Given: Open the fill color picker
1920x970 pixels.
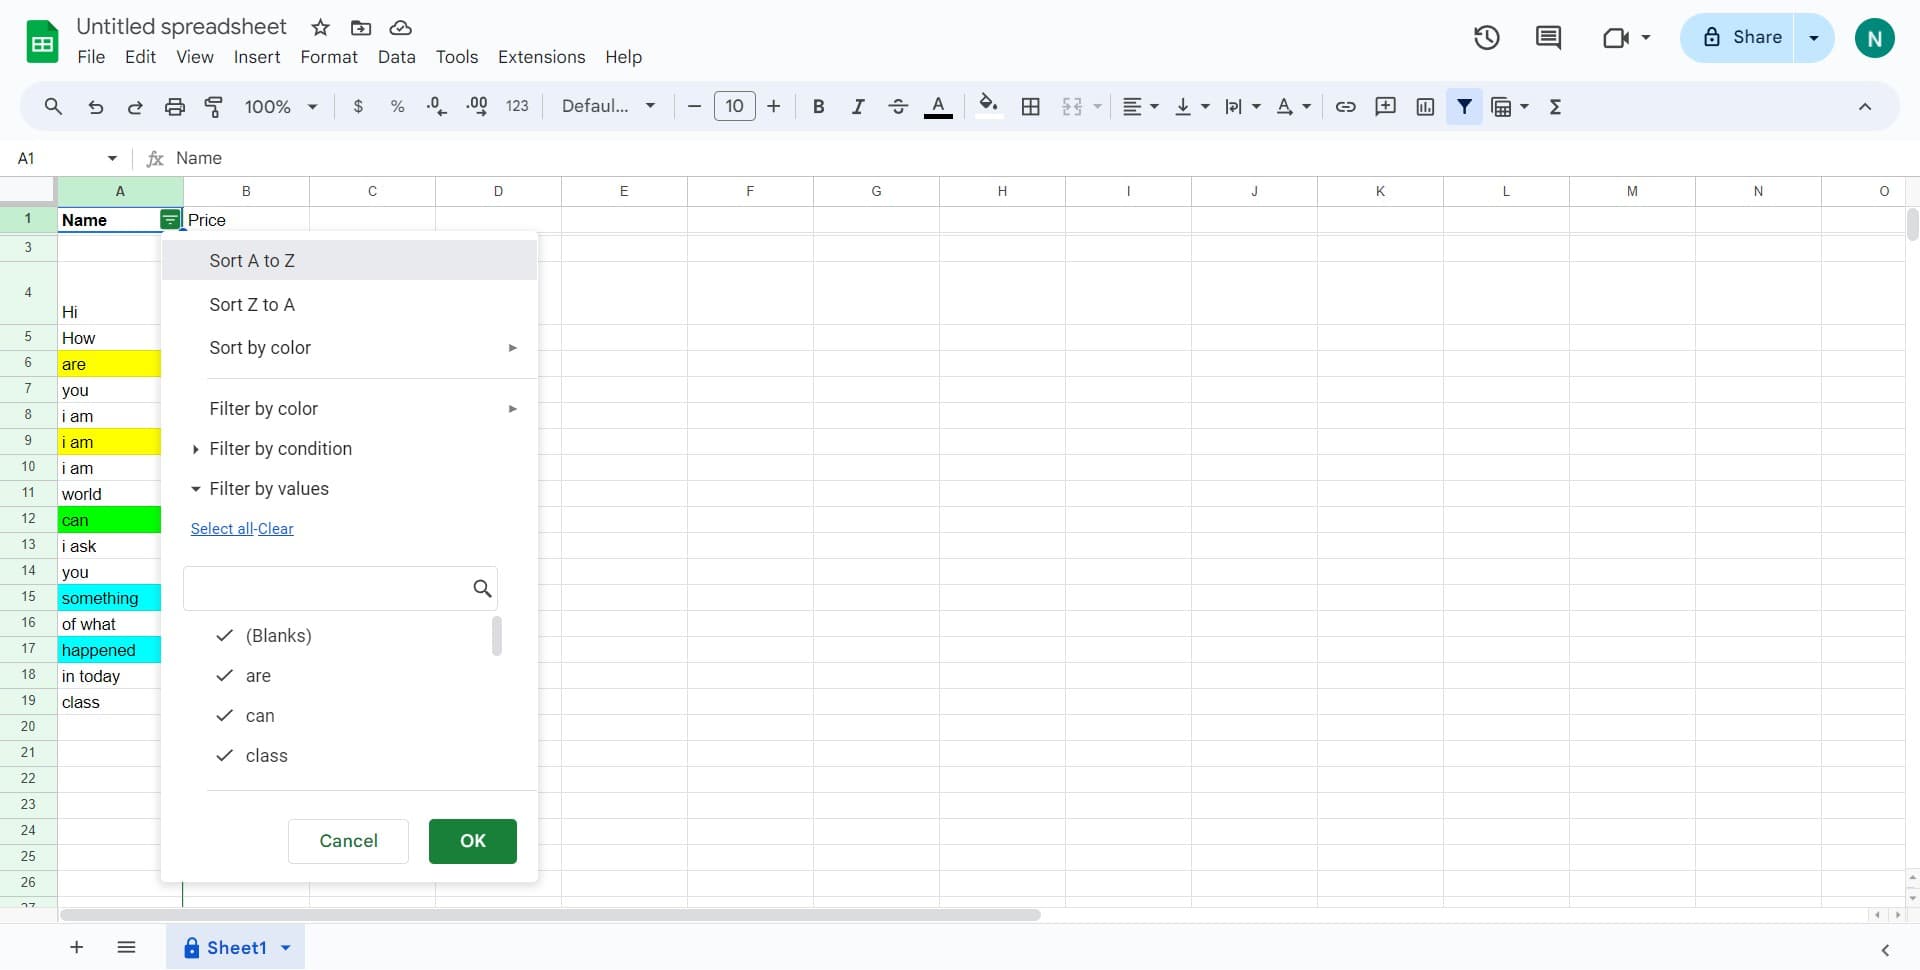Looking at the screenshot, I should click(x=988, y=106).
